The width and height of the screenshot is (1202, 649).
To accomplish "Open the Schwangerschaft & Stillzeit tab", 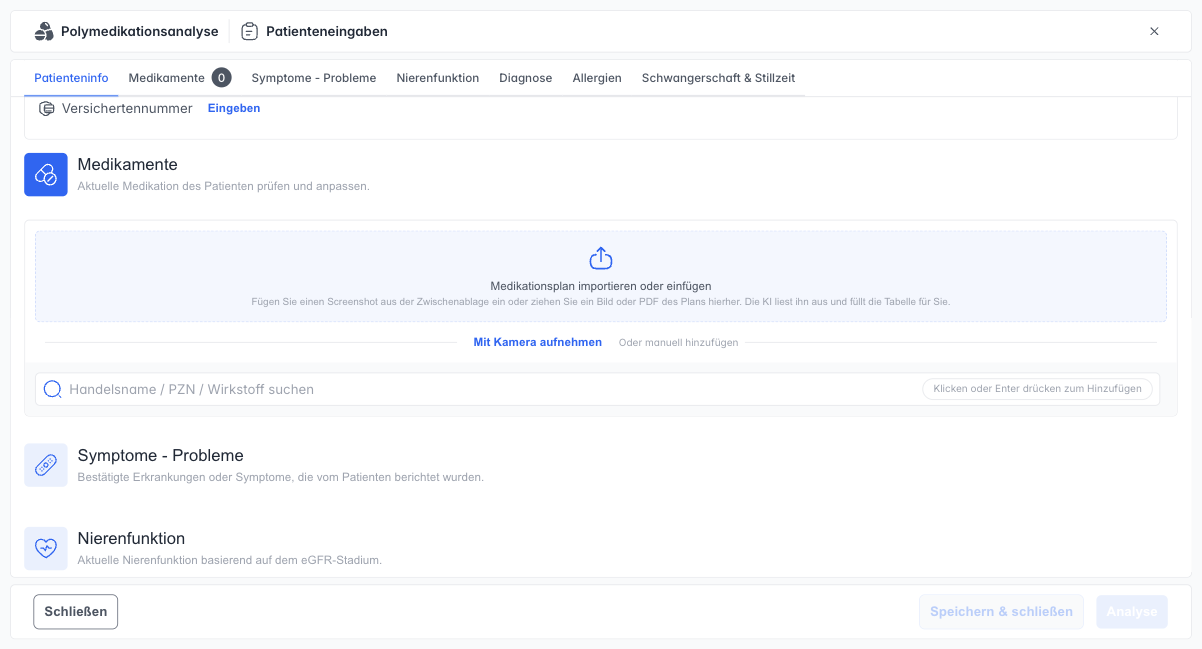I will (719, 78).
